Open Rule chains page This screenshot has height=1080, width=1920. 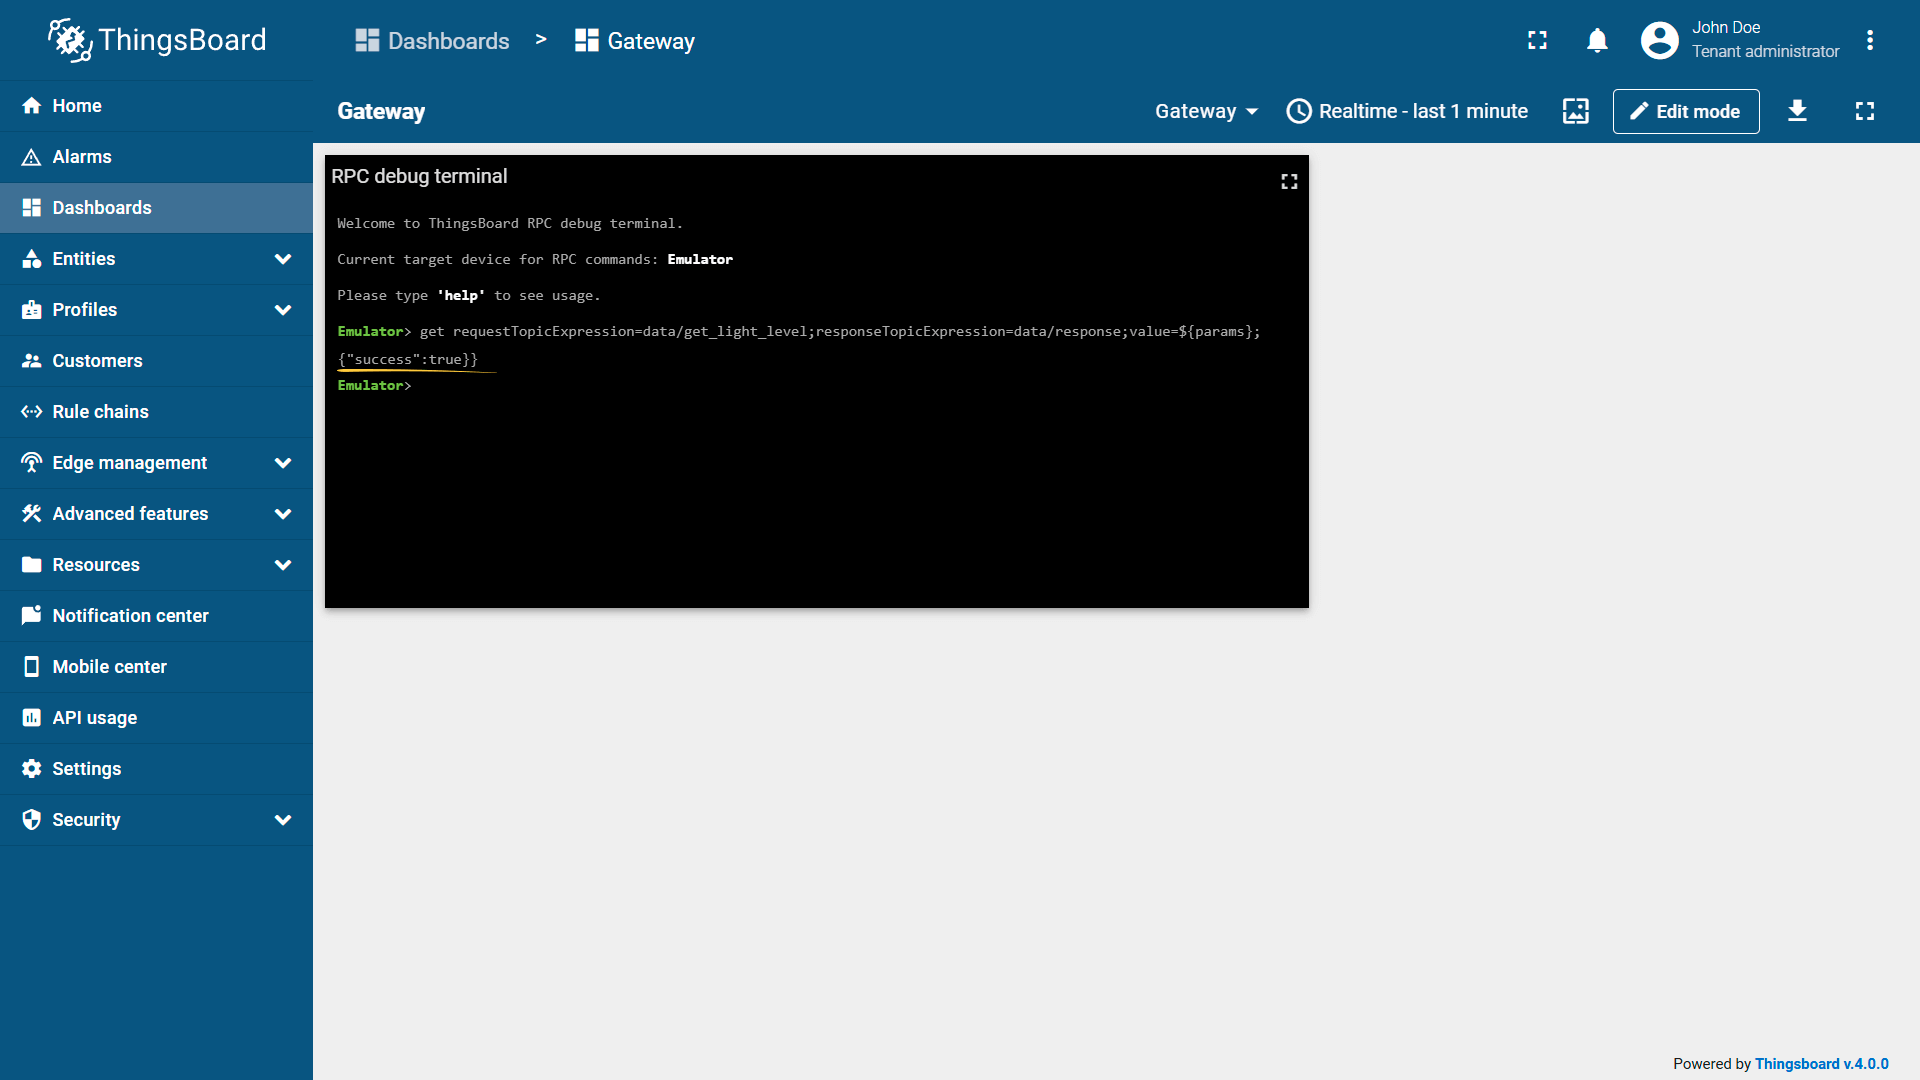click(156, 412)
